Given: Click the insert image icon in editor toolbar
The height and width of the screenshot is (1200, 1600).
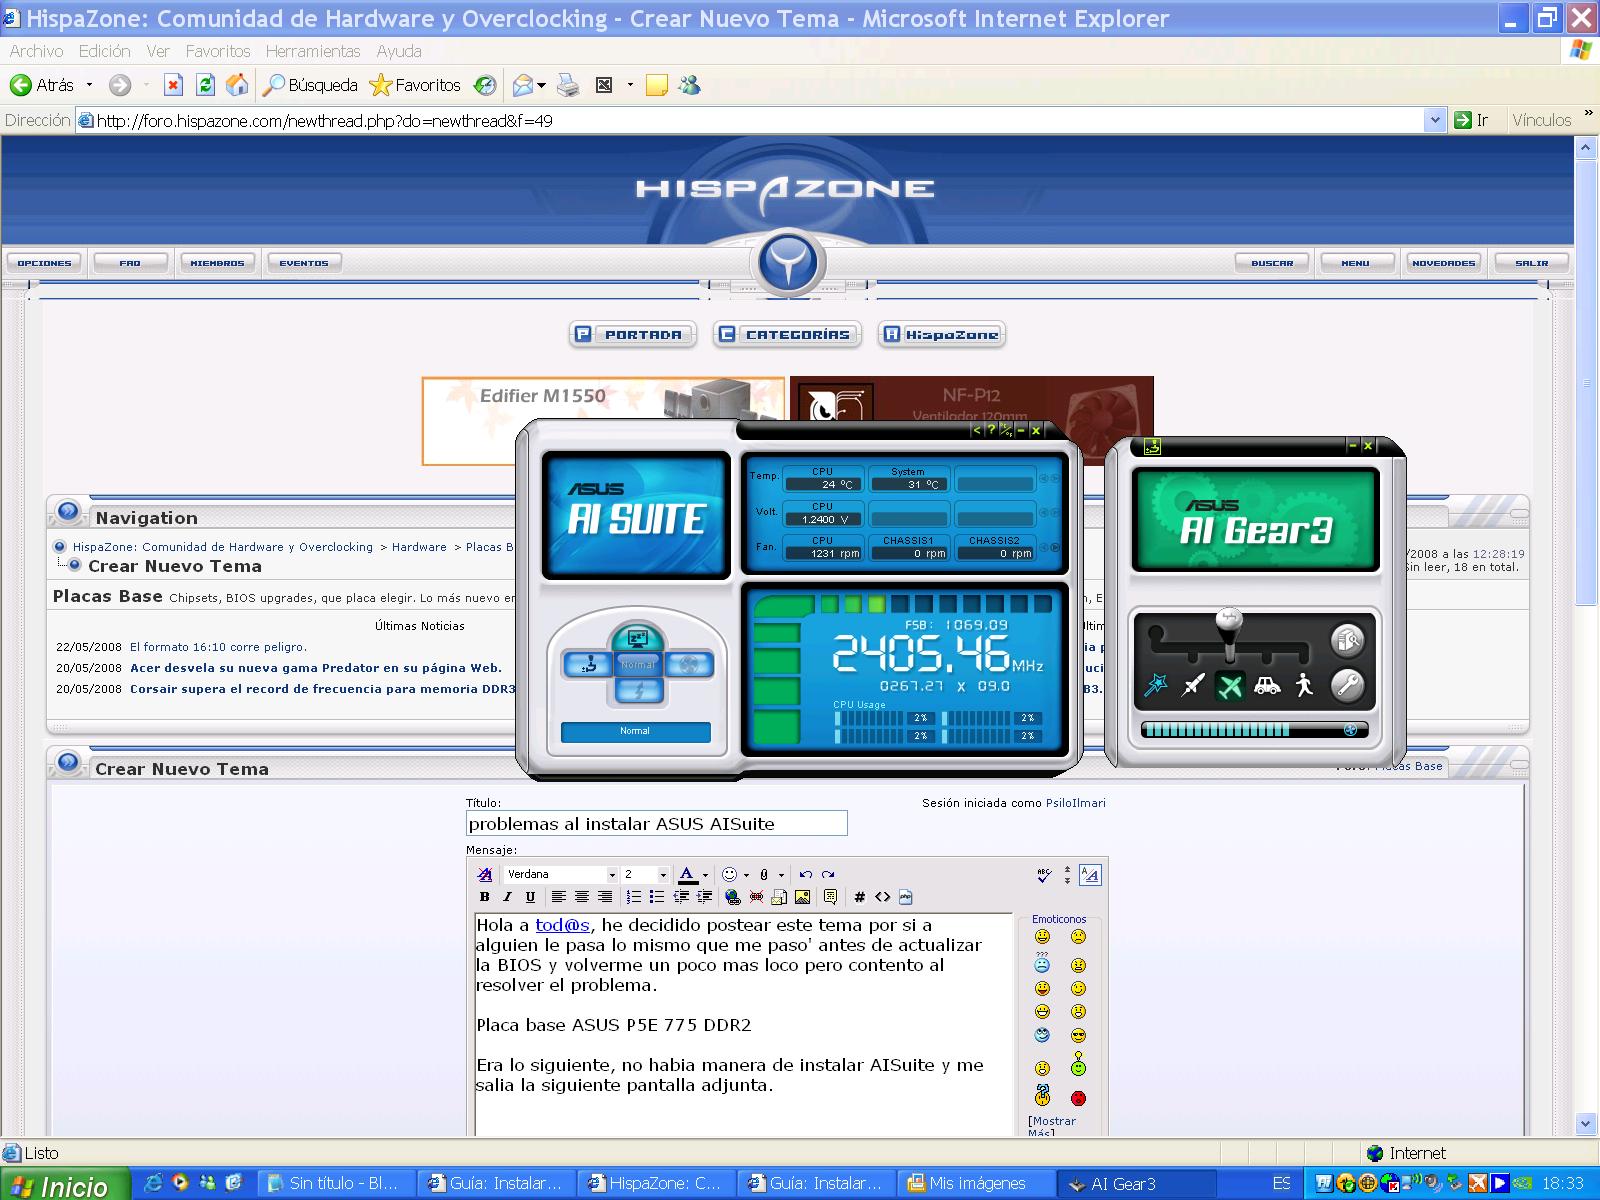Looking at the screenshot, I should pyautogui.click(x=802, y=897).
